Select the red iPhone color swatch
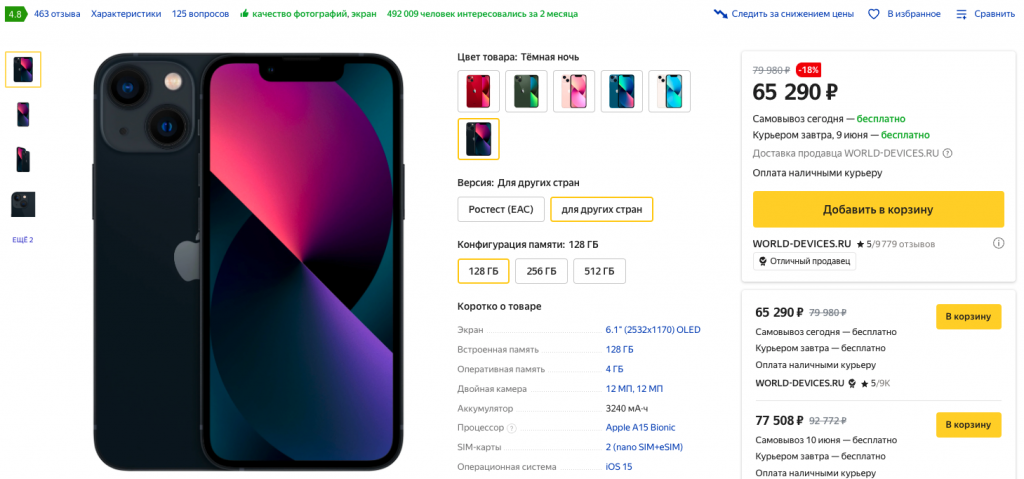This screenshot has height=479, width=1024. [x=478, y=91]
